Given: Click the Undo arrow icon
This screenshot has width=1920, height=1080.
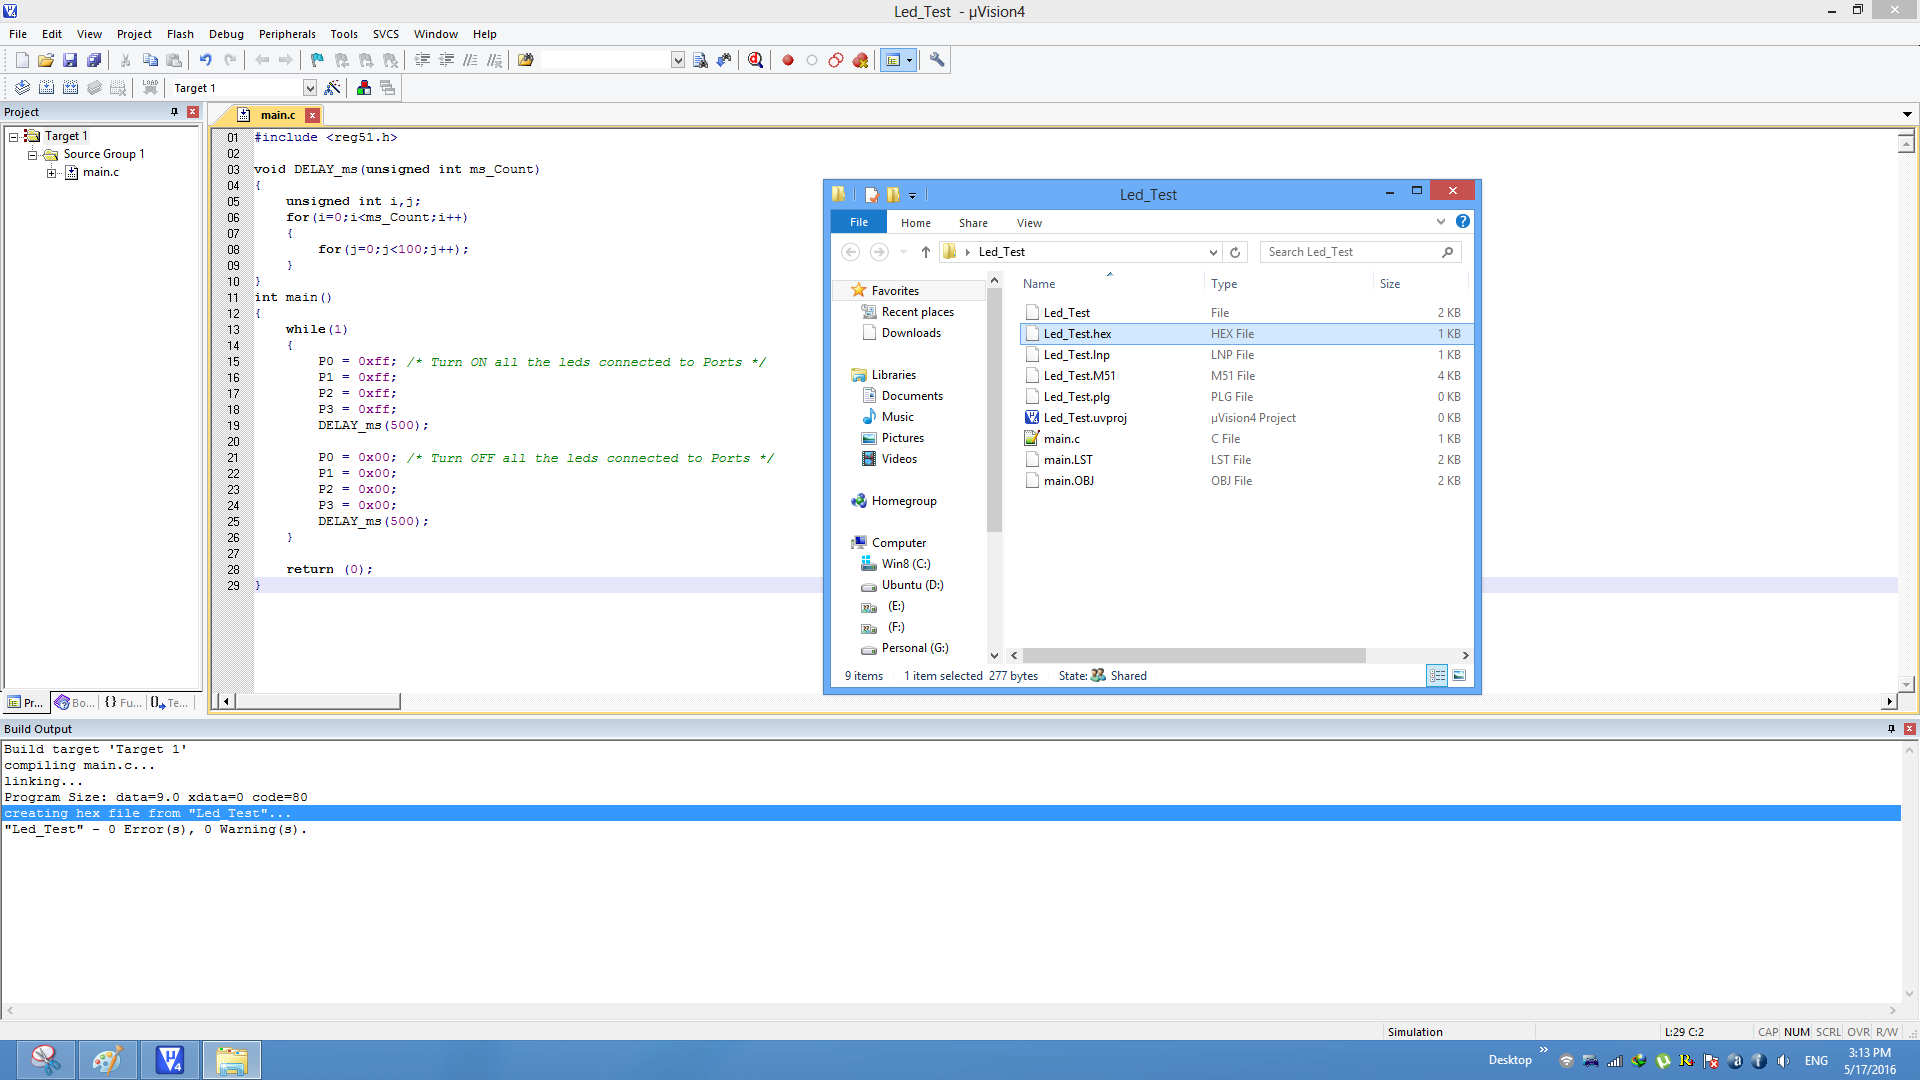Looking at the screenshot, I should (x=205, y=60).
